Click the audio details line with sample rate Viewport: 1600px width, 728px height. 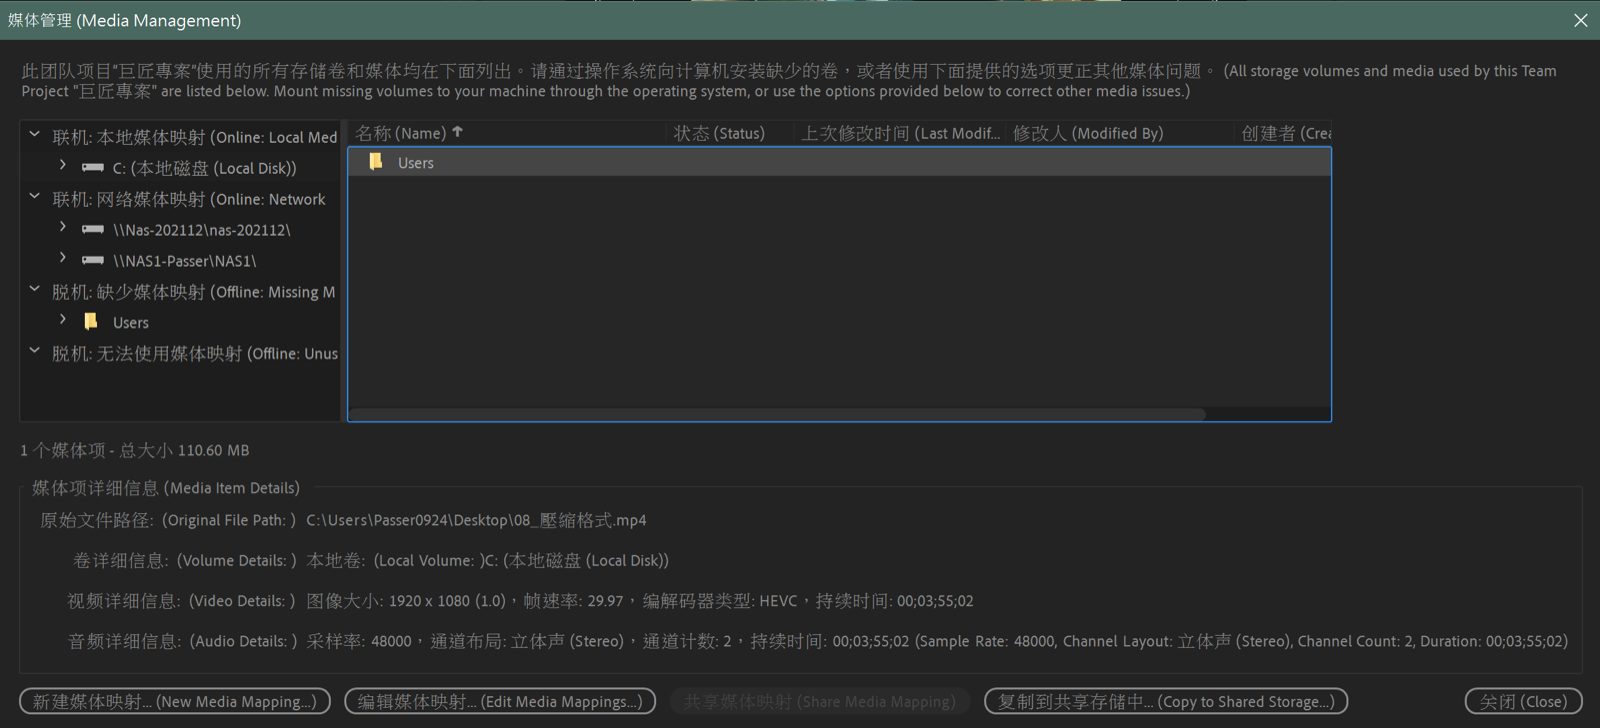pyautogui.click(x=937, y=641)
